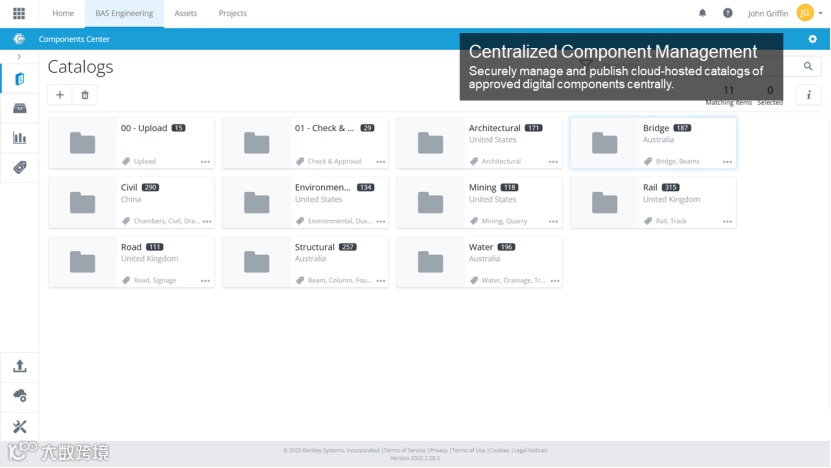Open more options for Rail catalog
The width and height of the screenshot is (831, 468).
[x=727, y=222]
